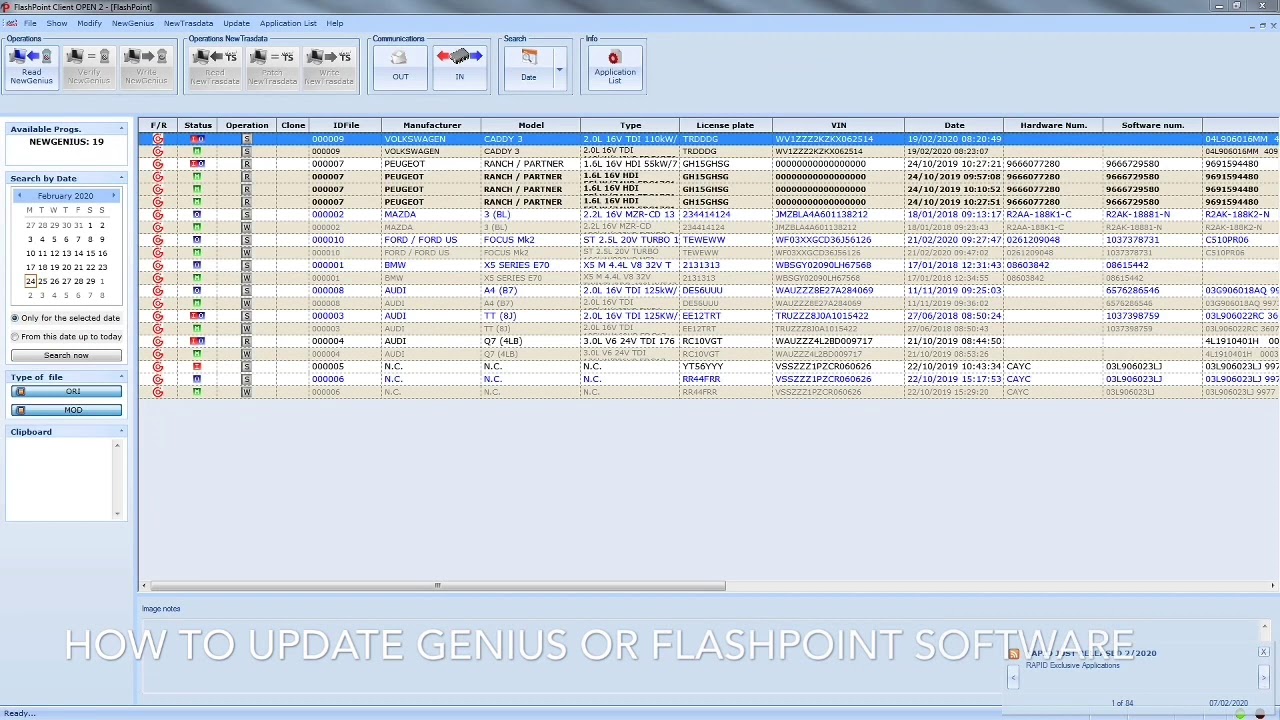Collapse the Available Progs. panel
1280x720 pixels.
(121, 129)
